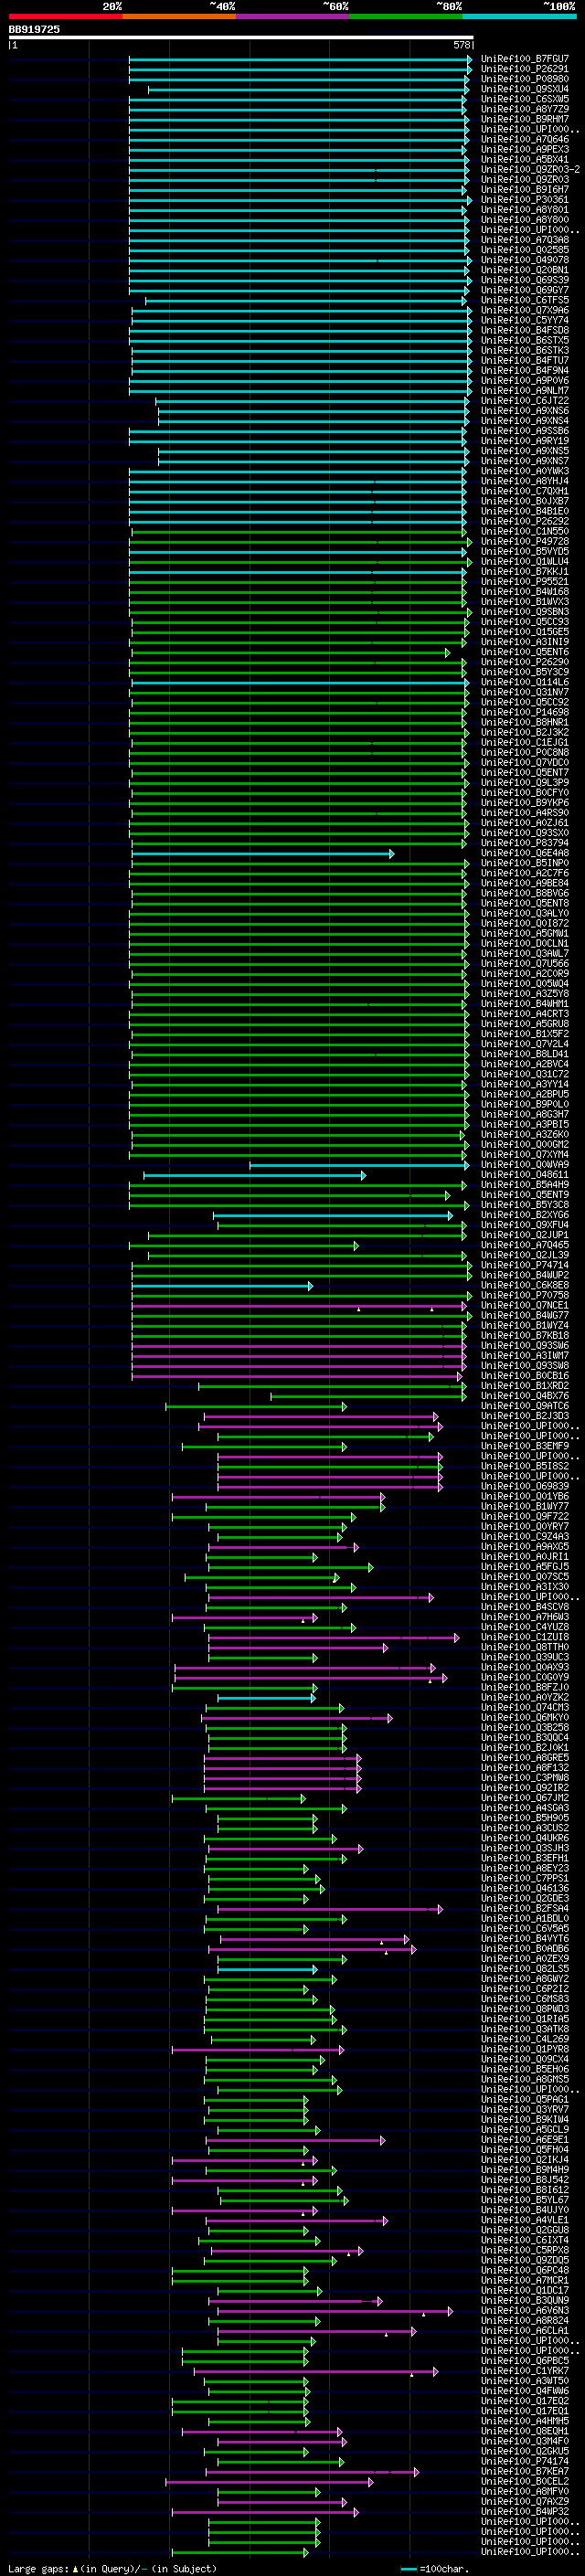The height and width of the screenshot is (2576, 585).
Task: Click the UniRef100_C6TFS5 label
Action: coord(524,300)
